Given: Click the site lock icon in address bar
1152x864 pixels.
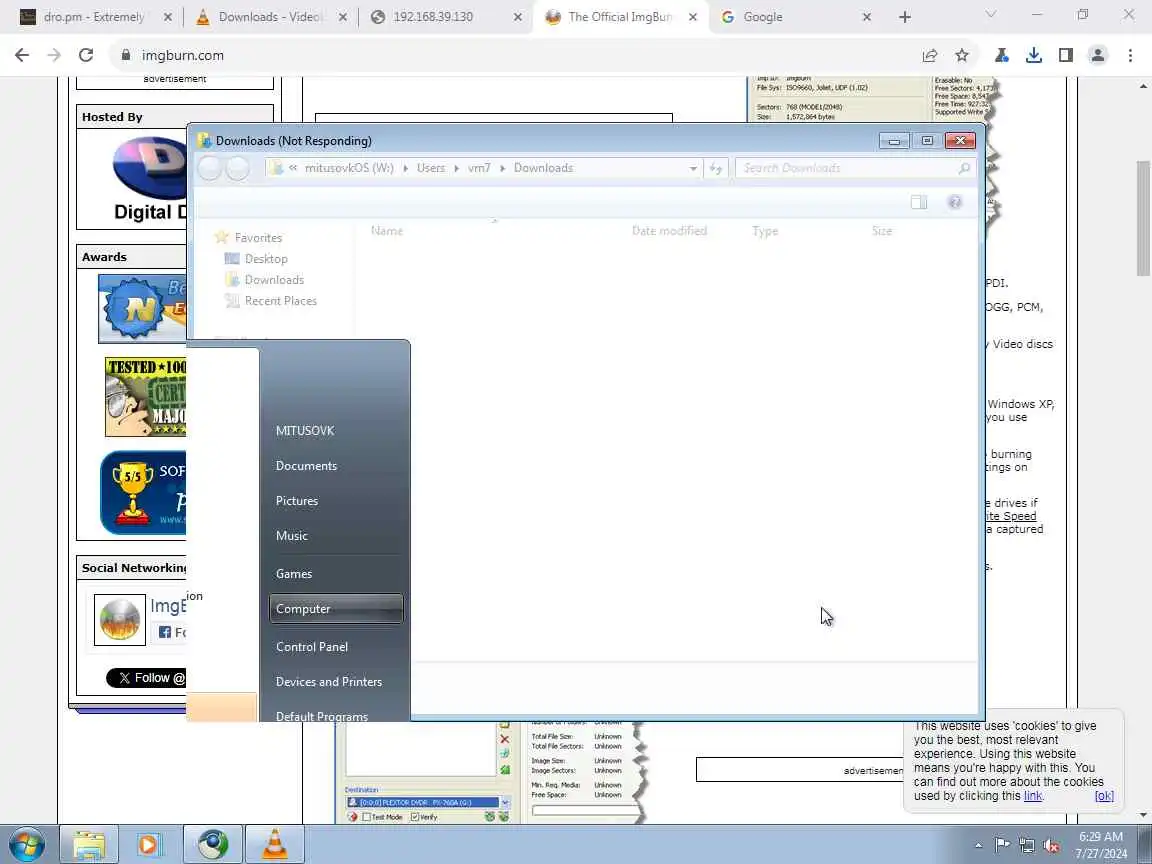Looking at the screenshot, I should click(126, 55).
